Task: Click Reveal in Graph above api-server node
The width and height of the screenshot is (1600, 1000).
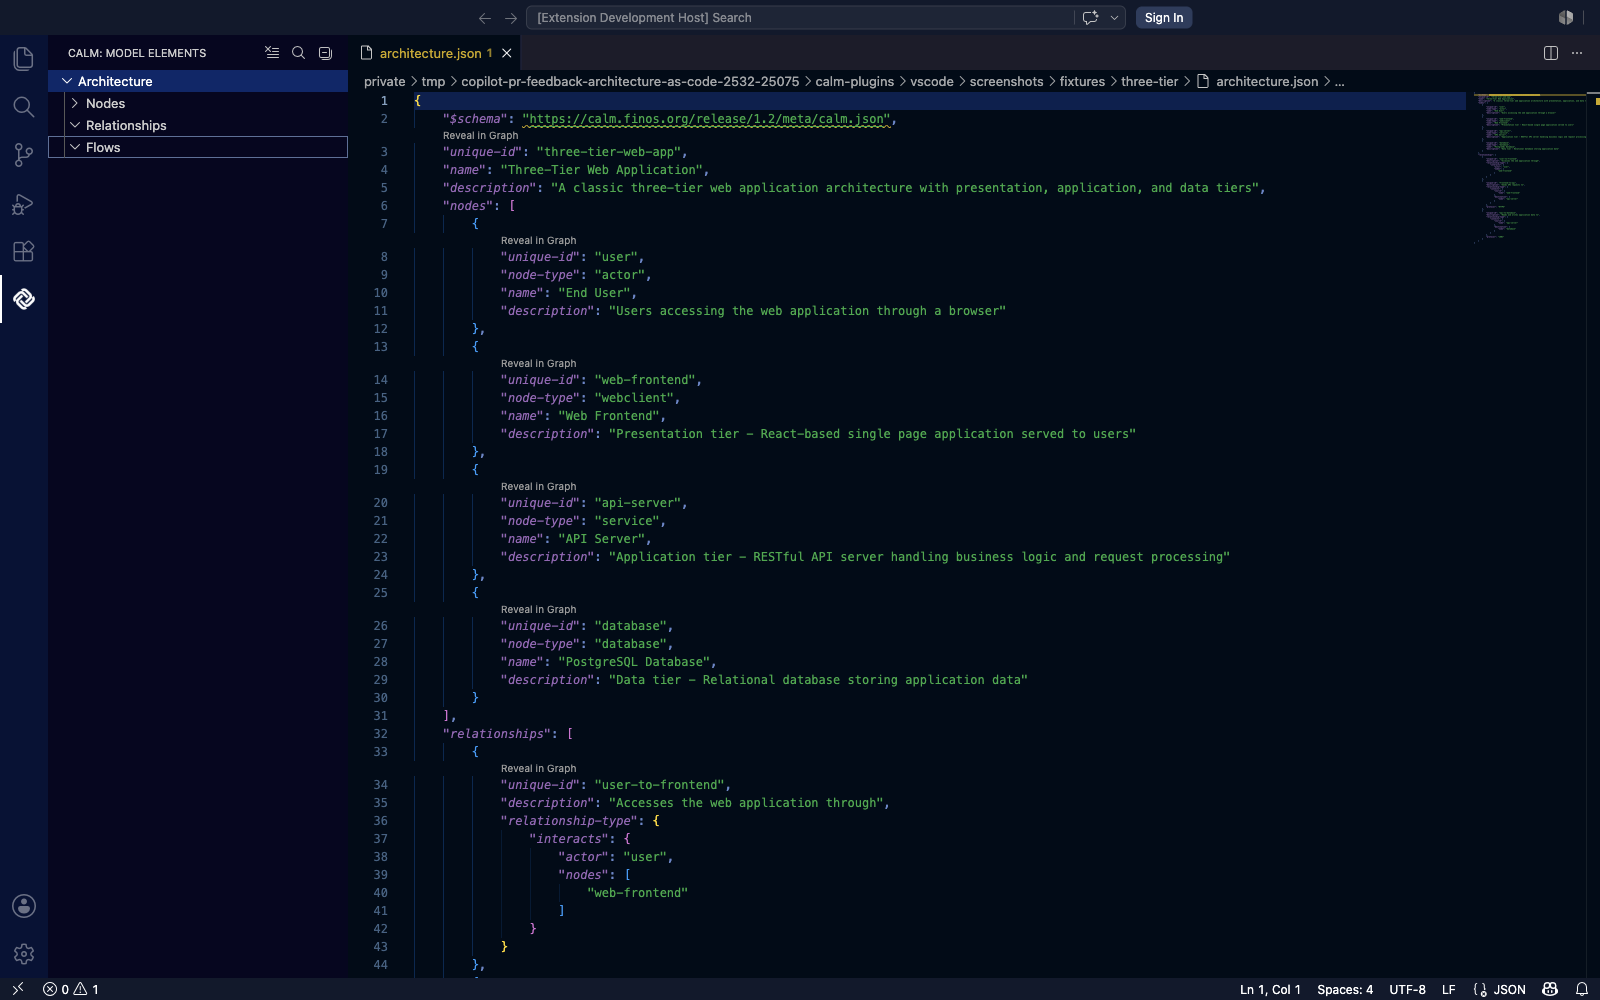Action: (539, 487)
